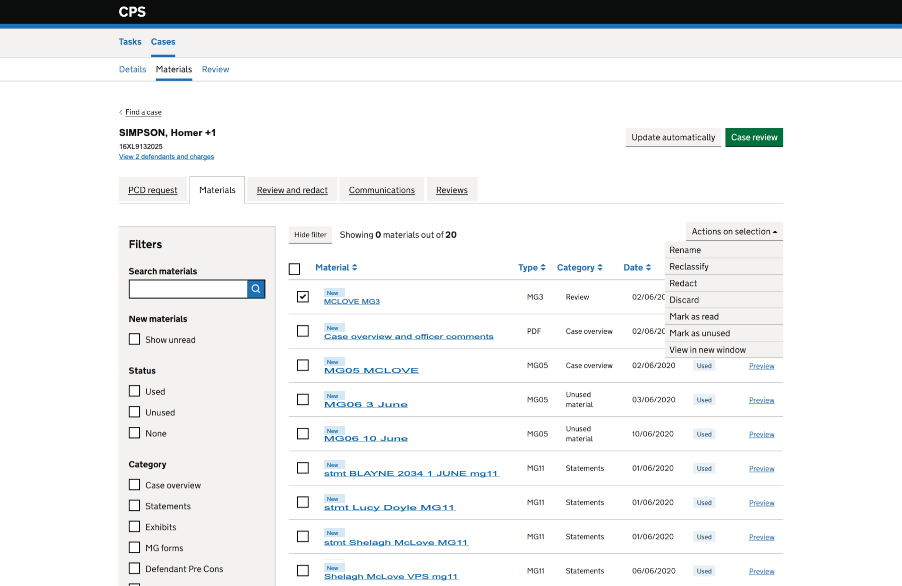Sort table by Category column
Image resolution: width=902 pixels, height=586 pixels.
pos(579,267)
